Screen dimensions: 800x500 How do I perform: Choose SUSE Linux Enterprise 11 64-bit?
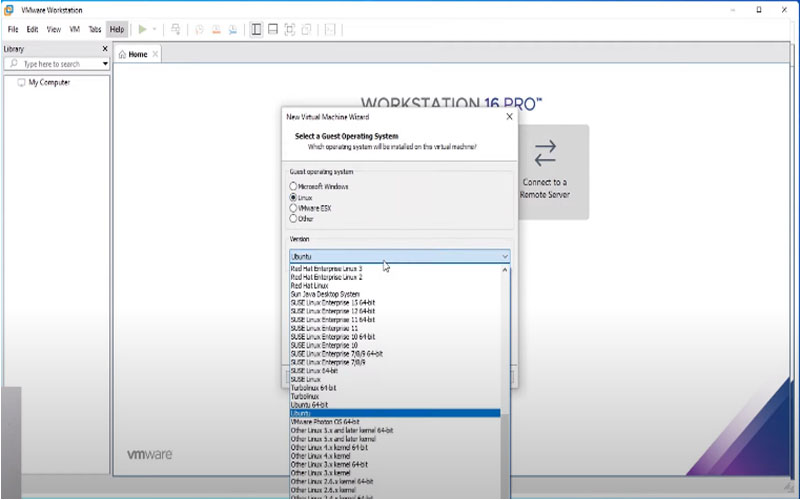pos(395,319)
